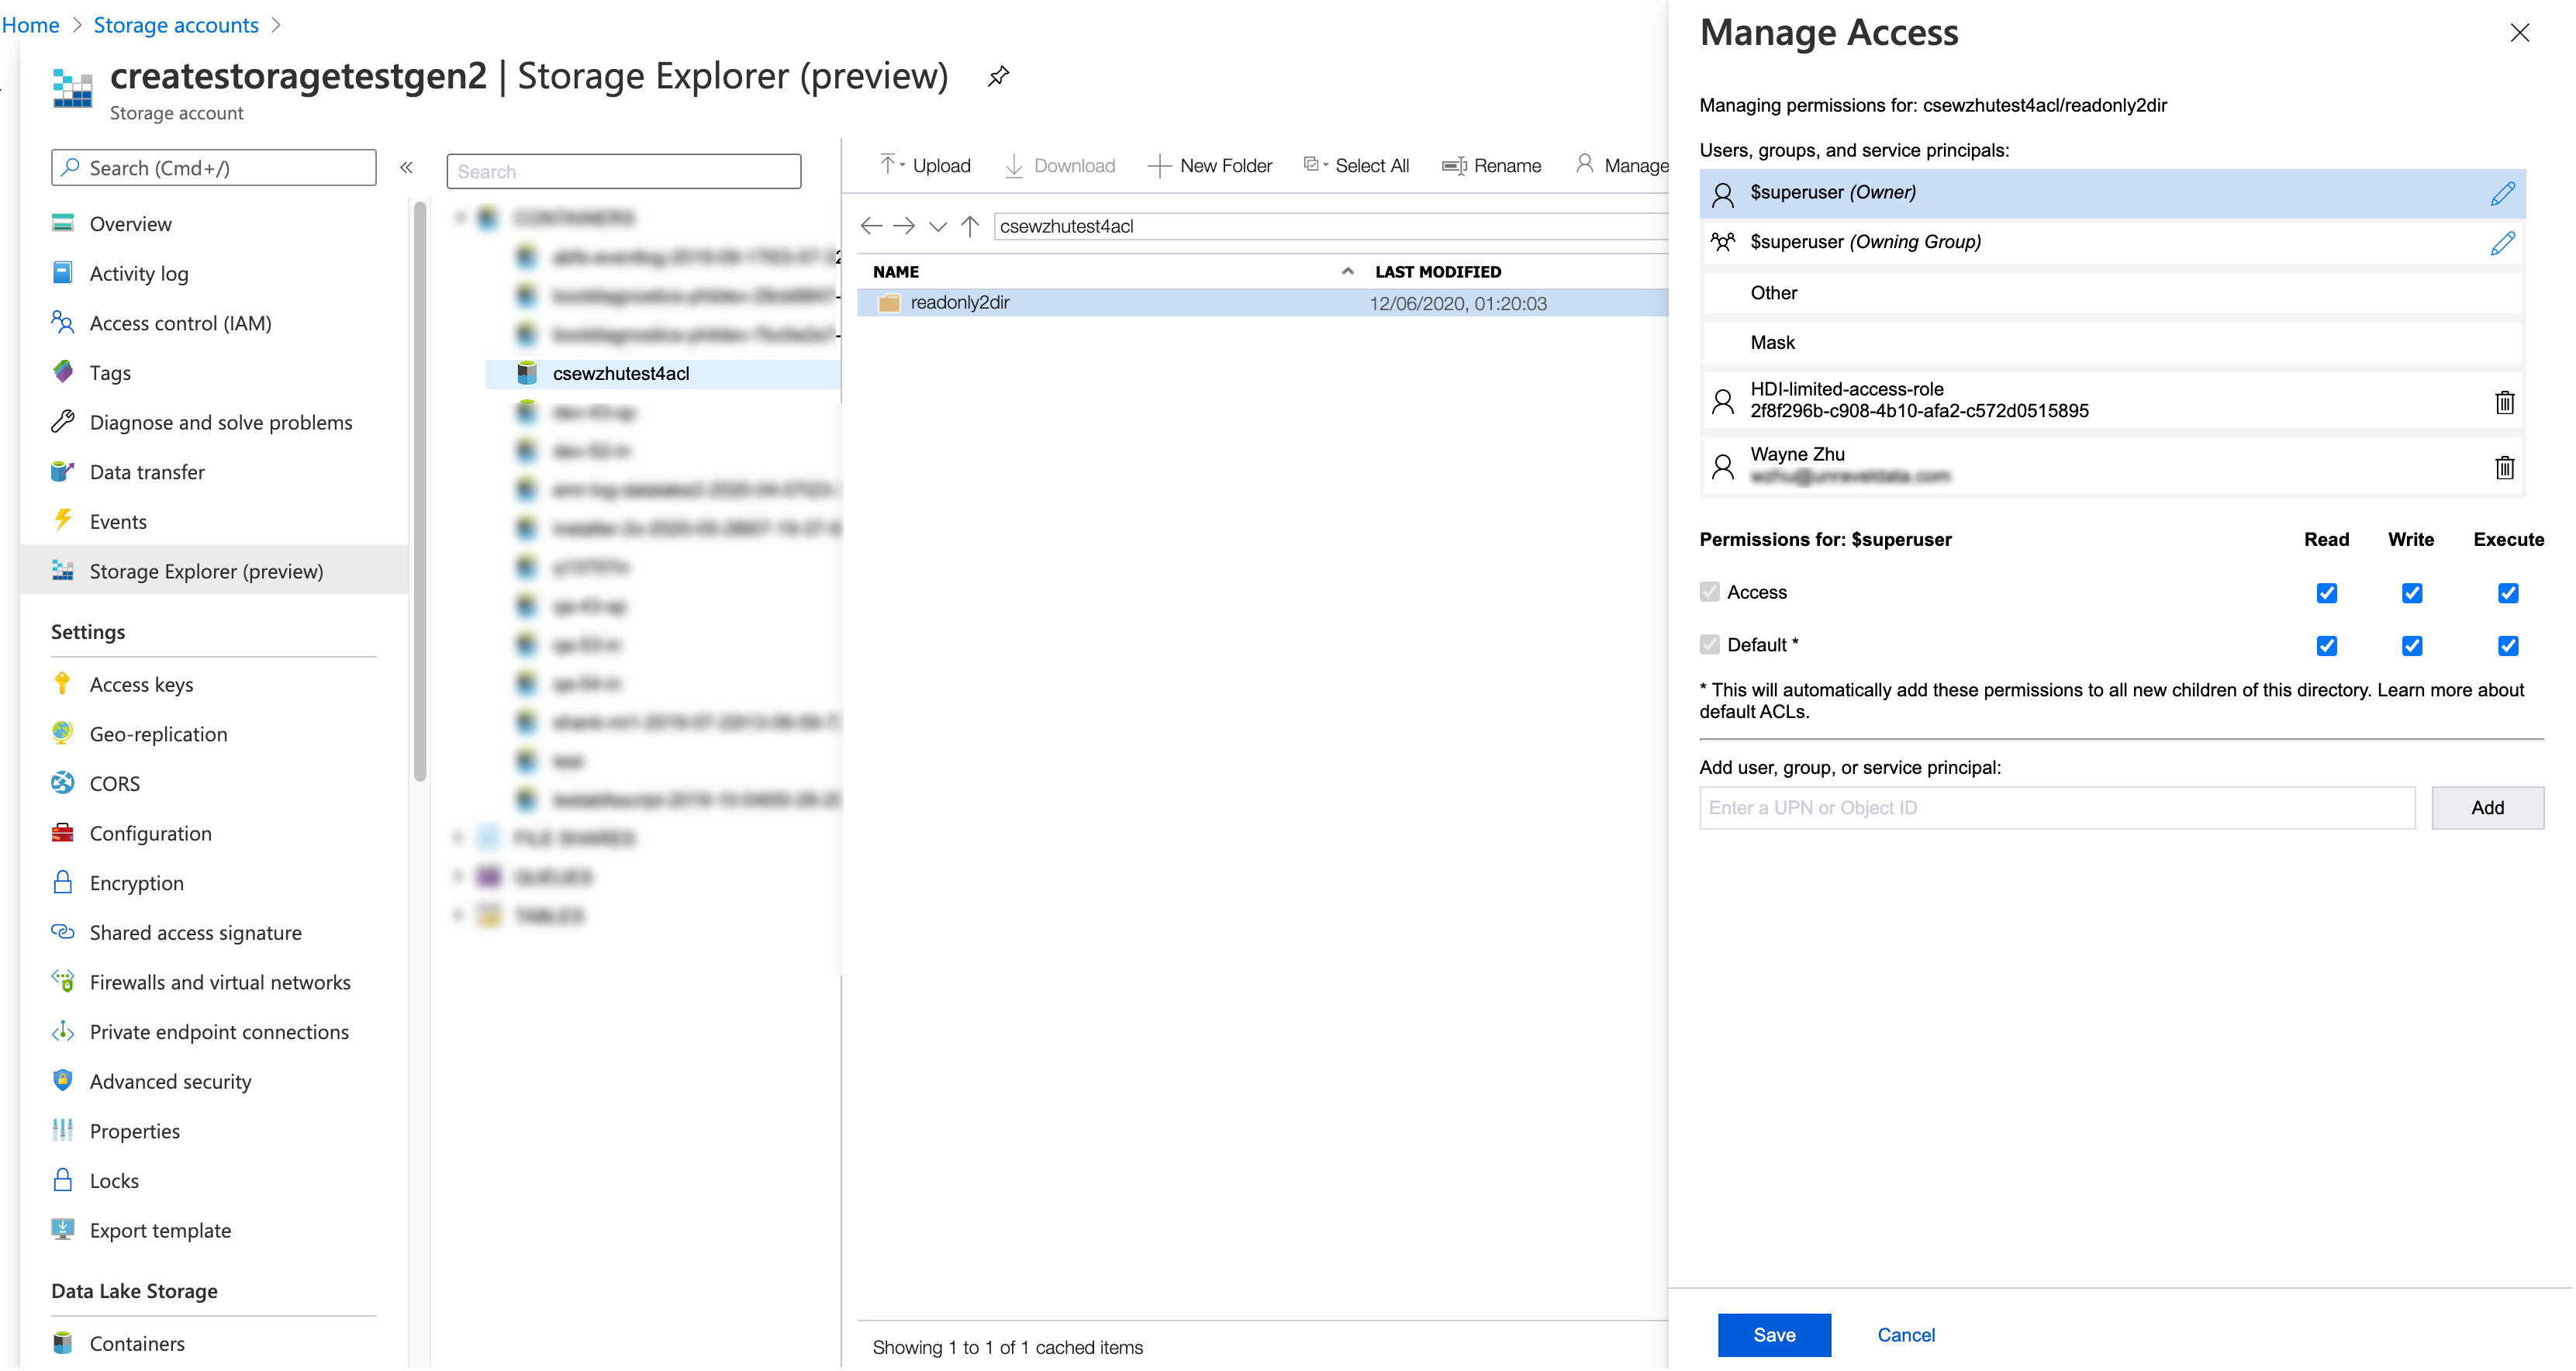This screenshot has height=1371, width=2576.
Task: Click the pin icon next to the title
Action: click(x=998, y=76)
